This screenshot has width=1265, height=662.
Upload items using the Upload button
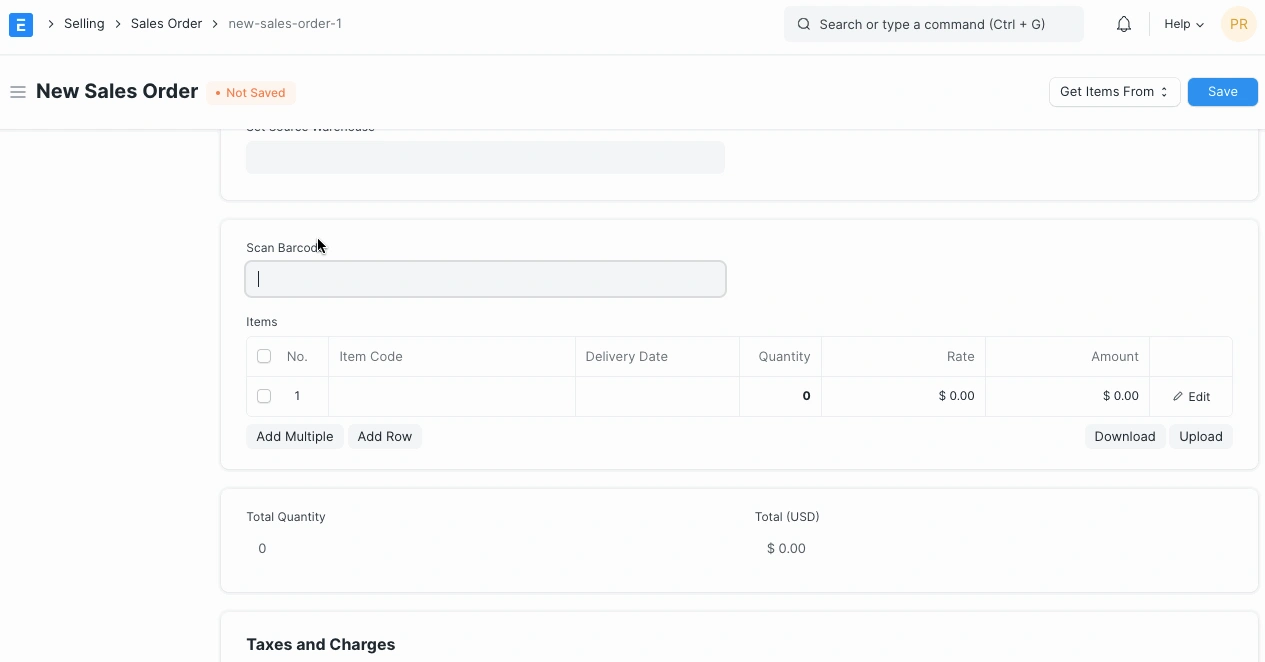tap(1200, 436)
